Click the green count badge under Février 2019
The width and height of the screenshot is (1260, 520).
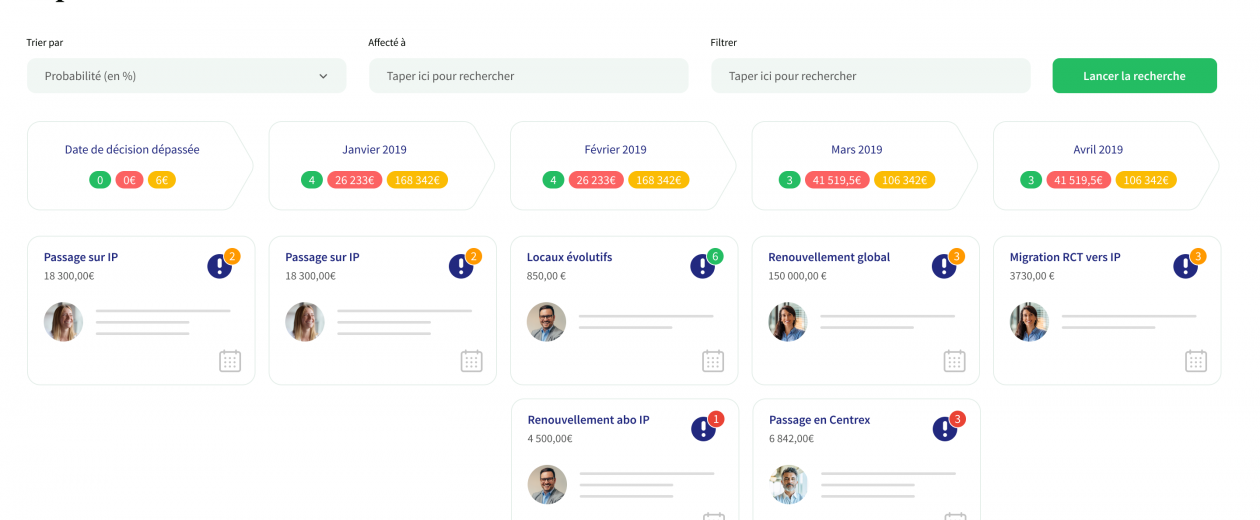point(554,180)
